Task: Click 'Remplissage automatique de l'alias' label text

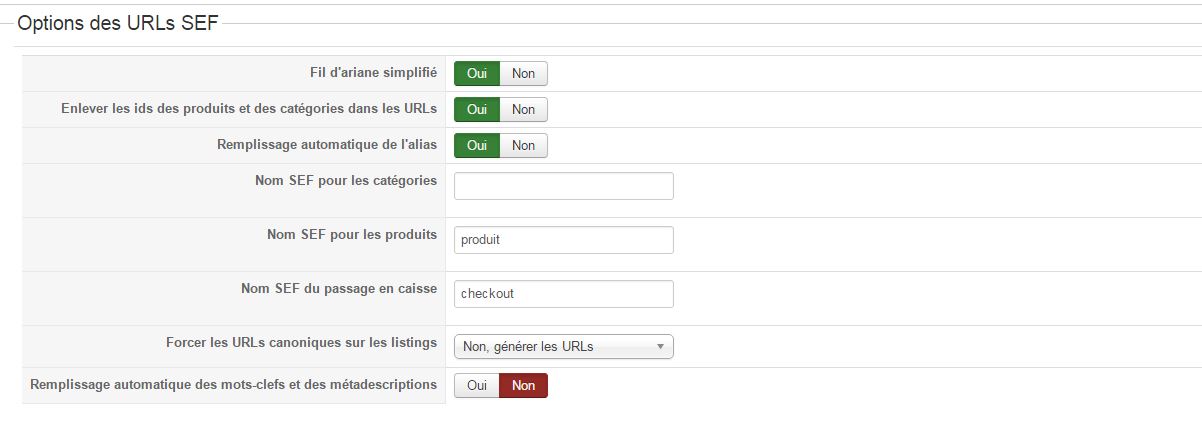Action: tap(327, 145)
